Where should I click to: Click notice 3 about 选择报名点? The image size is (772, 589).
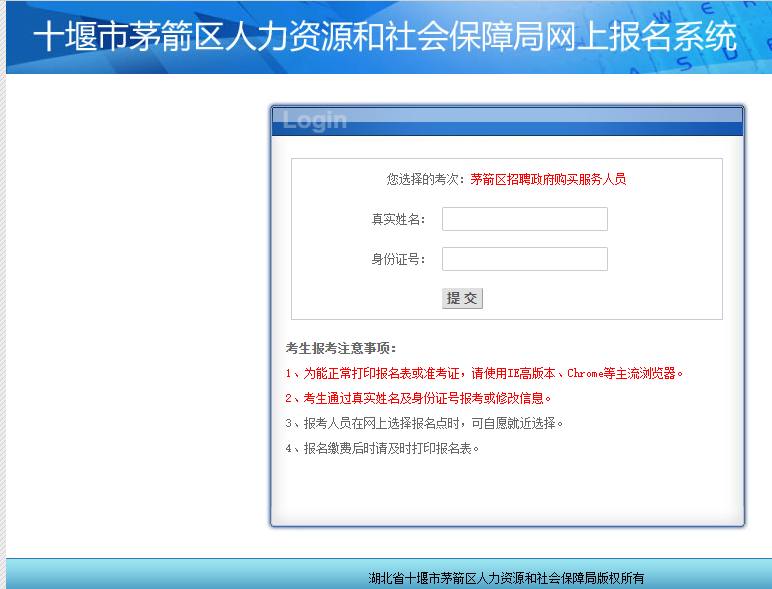tap(424, 424)
